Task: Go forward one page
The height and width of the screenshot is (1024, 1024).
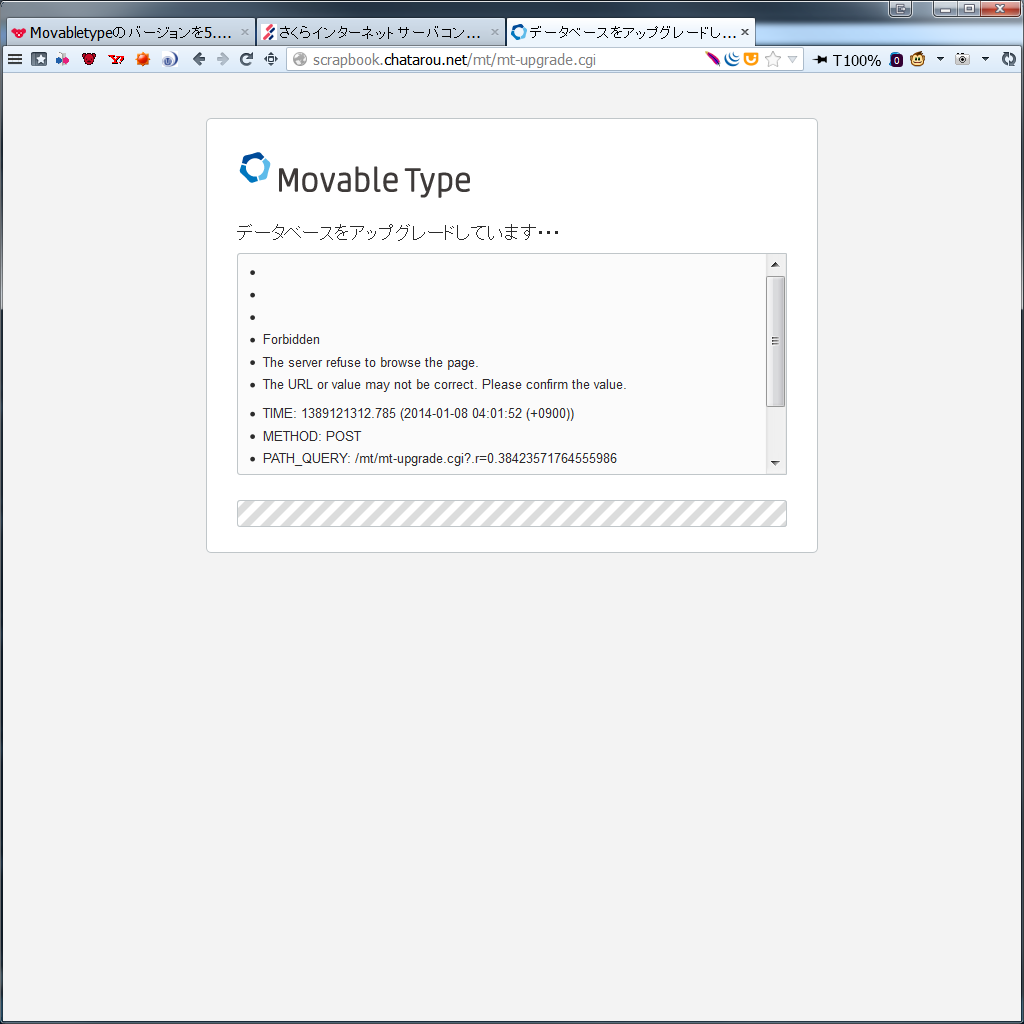Action: [223, 59]
